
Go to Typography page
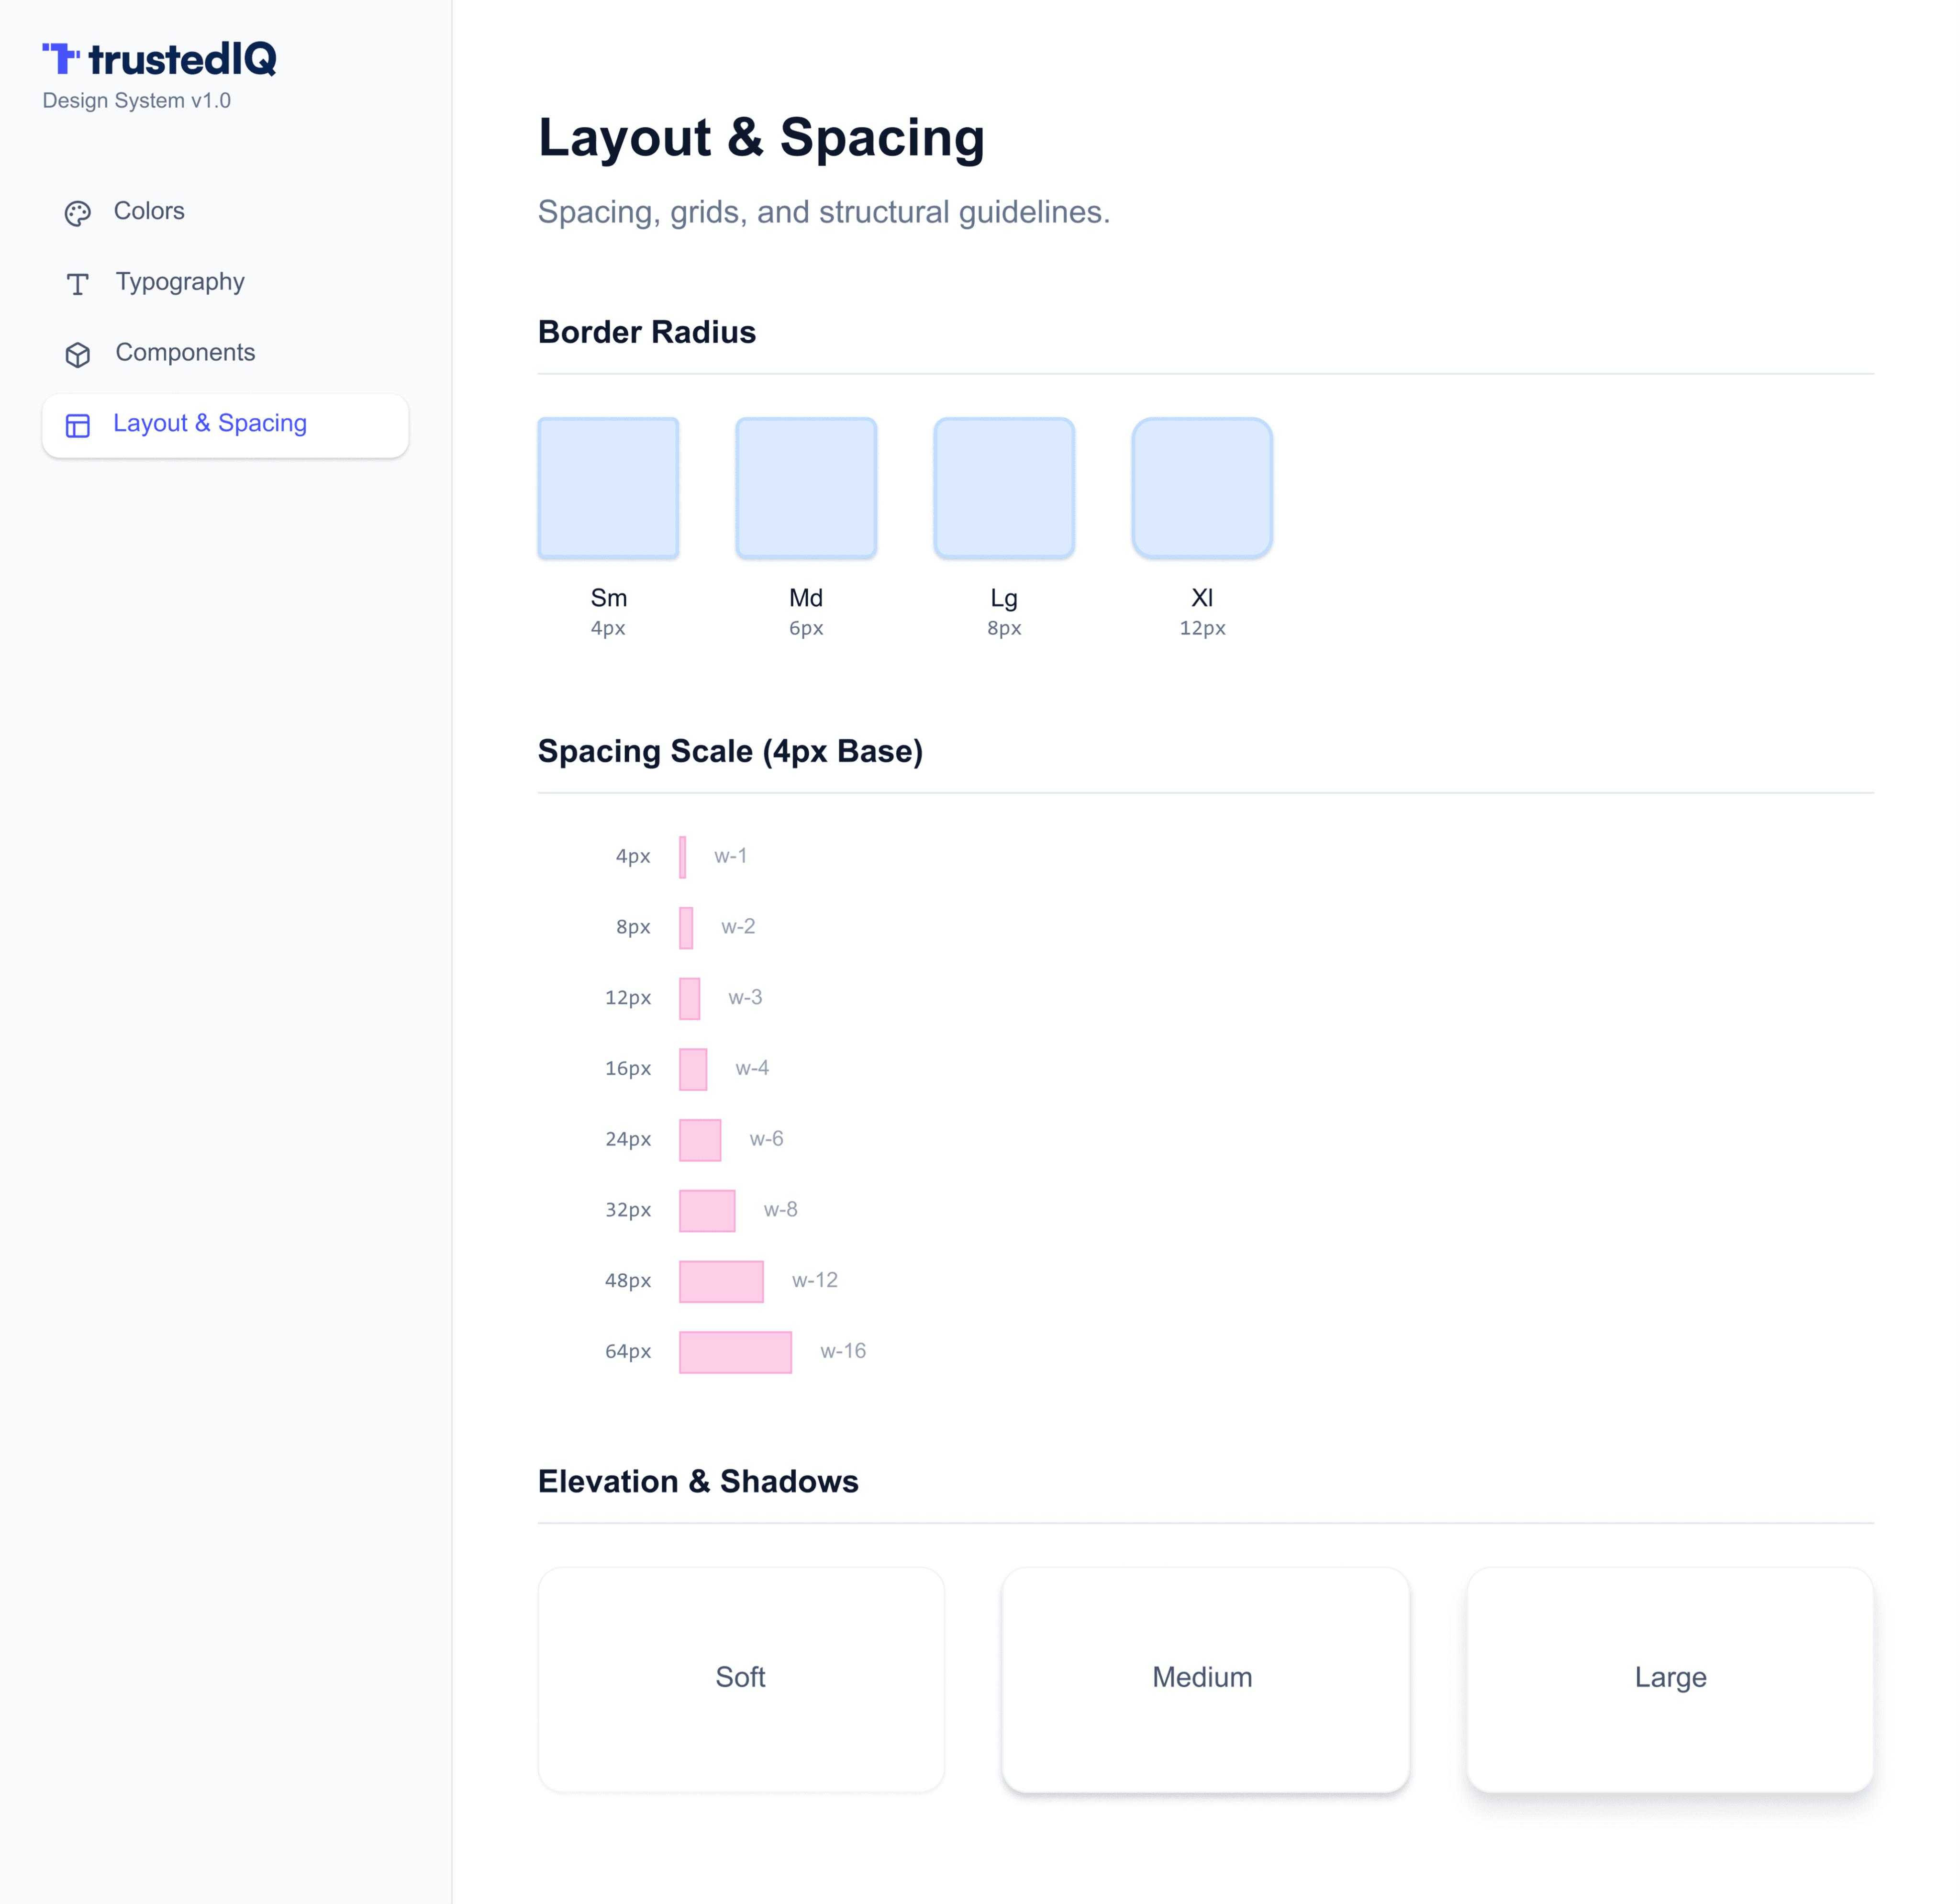pos(180,282)
